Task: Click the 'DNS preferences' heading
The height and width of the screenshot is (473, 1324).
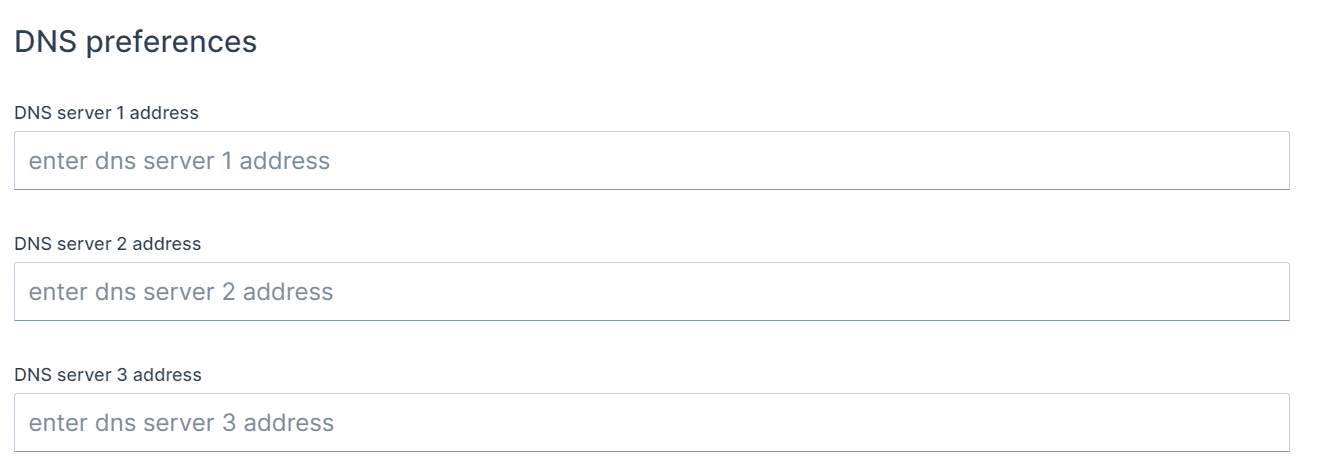Action: [135, 42]
